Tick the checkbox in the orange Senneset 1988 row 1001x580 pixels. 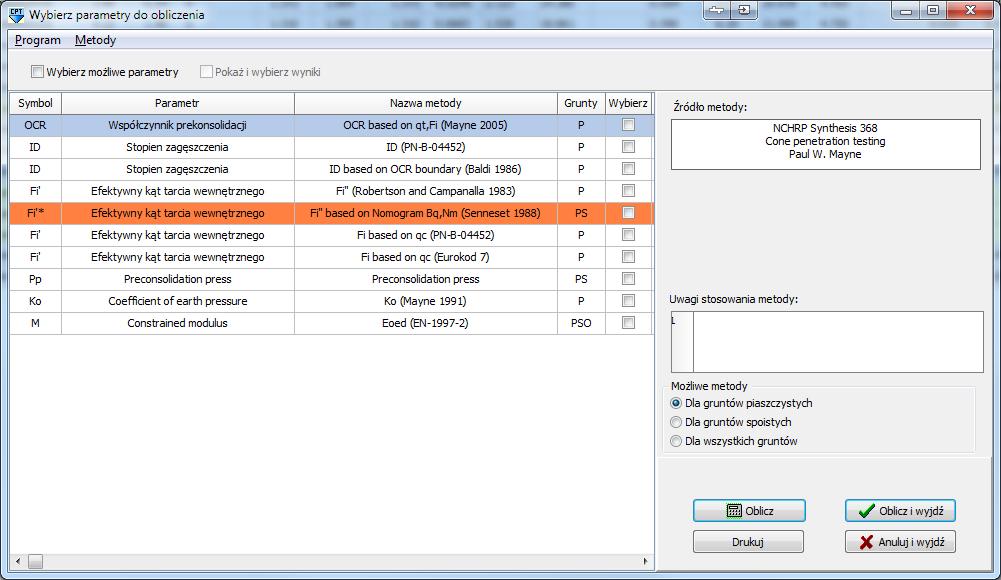tap(628, 212)
